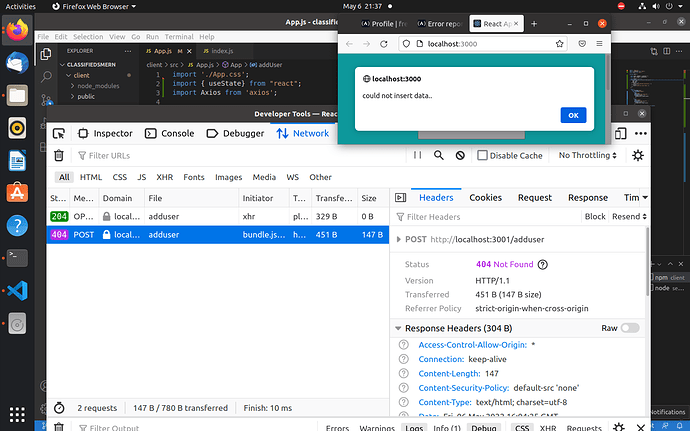Open help for Content-Length header
690x431 pixels.
coord(403,373)
